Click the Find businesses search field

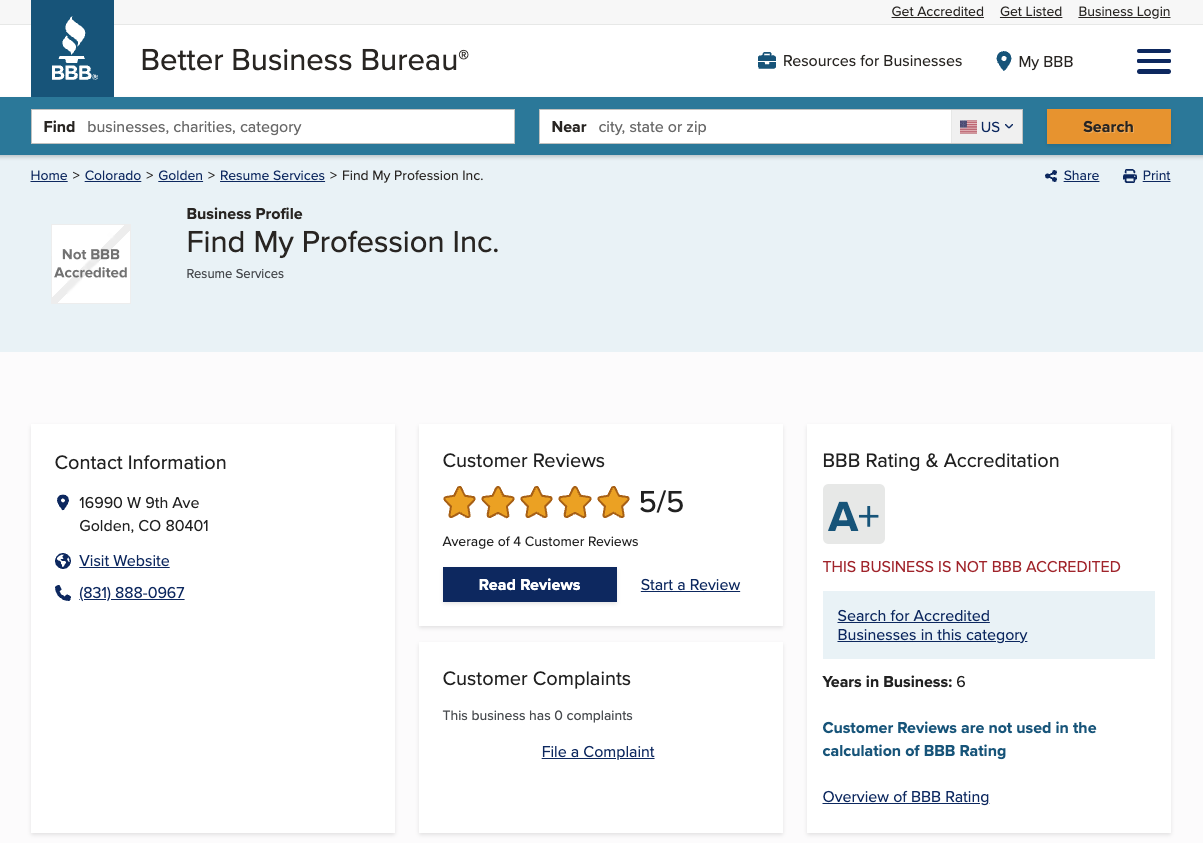(273, 127)
